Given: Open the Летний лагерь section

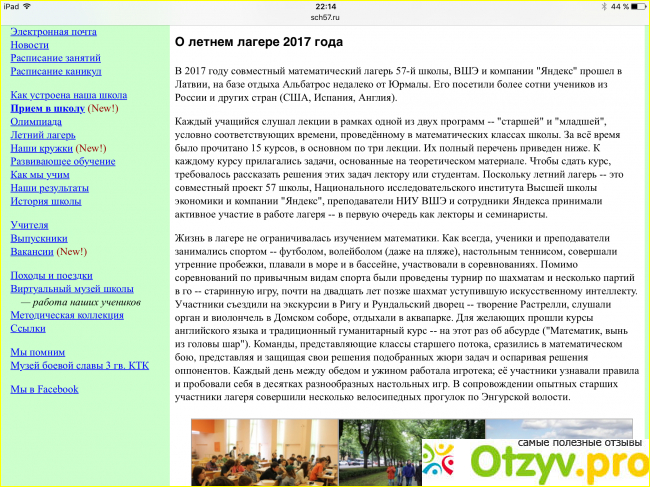Looking at the screenshot, I should (x=42, y=134).
